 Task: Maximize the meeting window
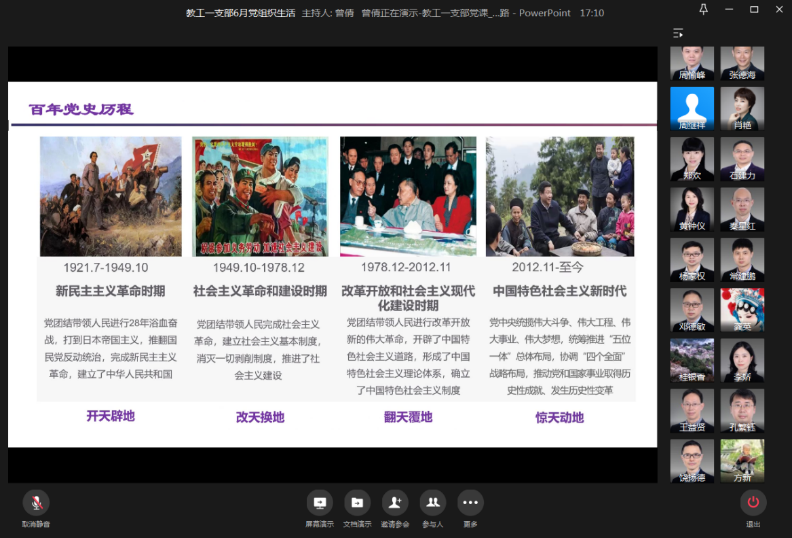pos(753,9)
